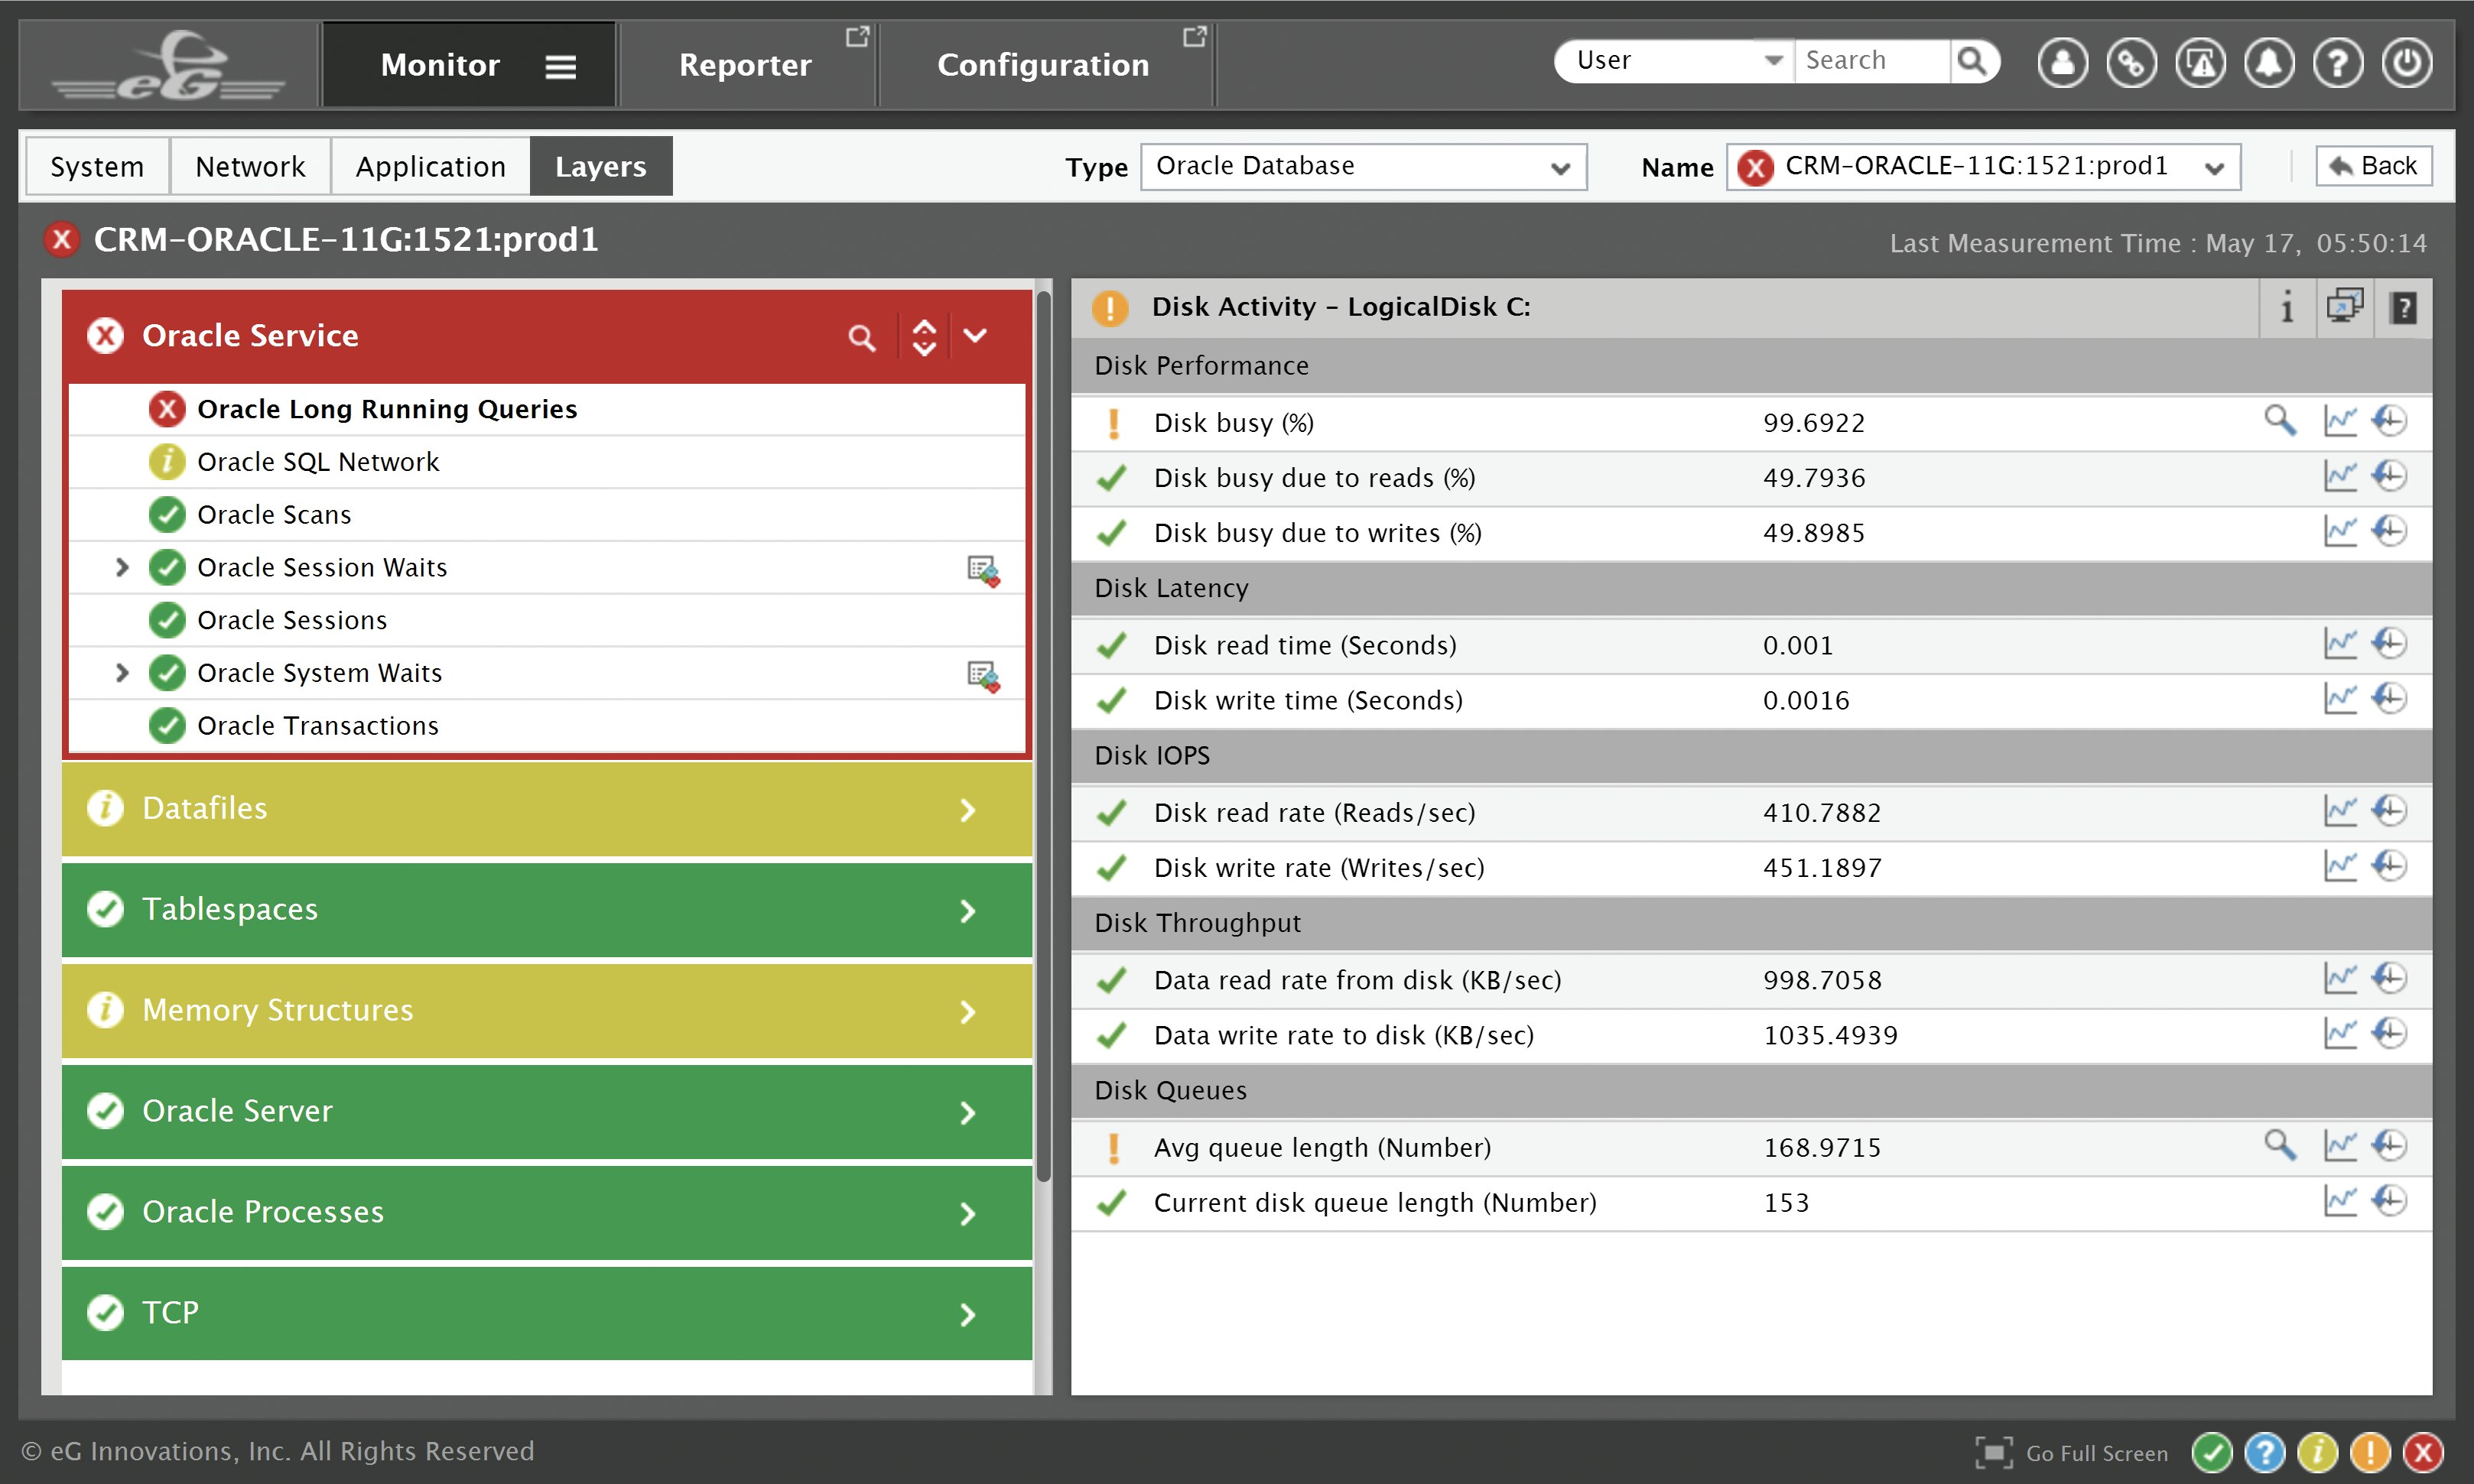Image resolution: width=2474 pixels, height=1484 pixels.
Task: Click the alarm bell icon in top bar
Action: point(2269,63)
